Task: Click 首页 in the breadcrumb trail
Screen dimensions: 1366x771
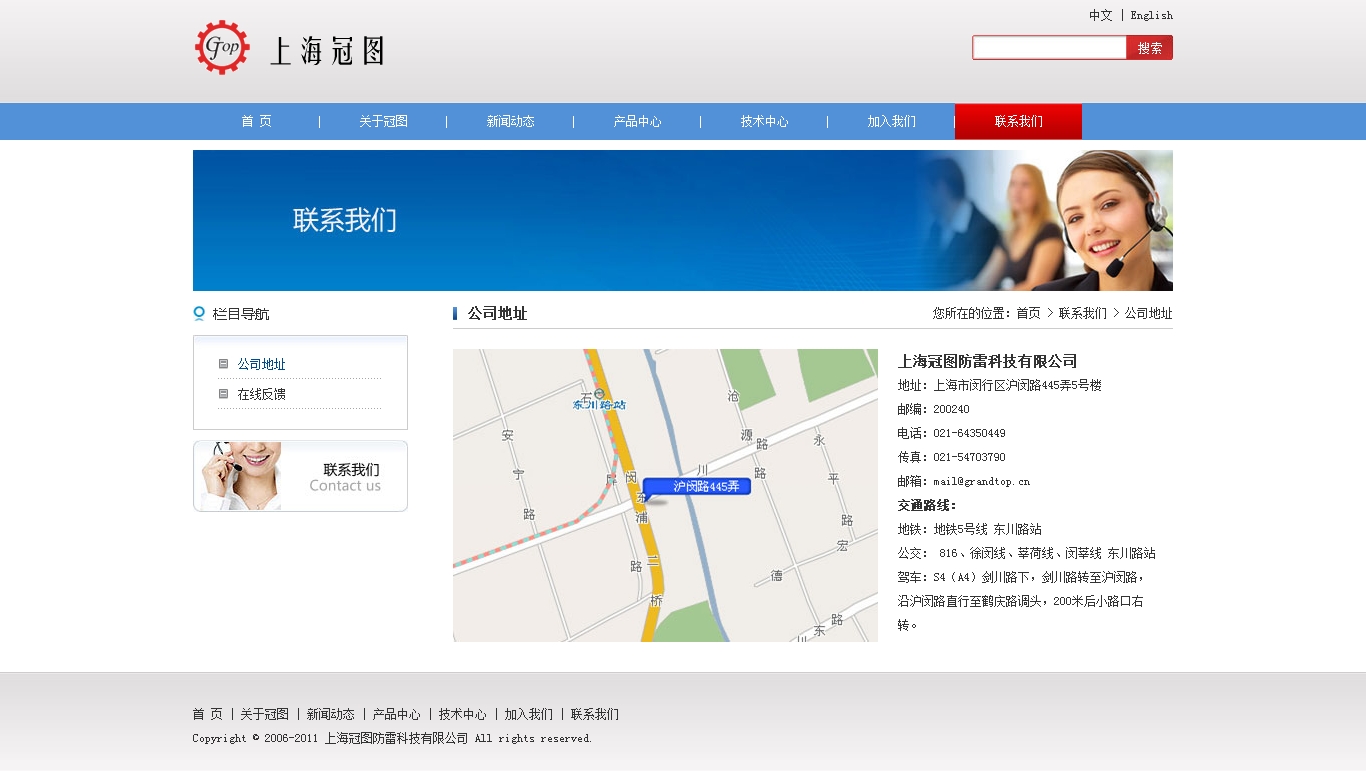Action: [1028, 313]
